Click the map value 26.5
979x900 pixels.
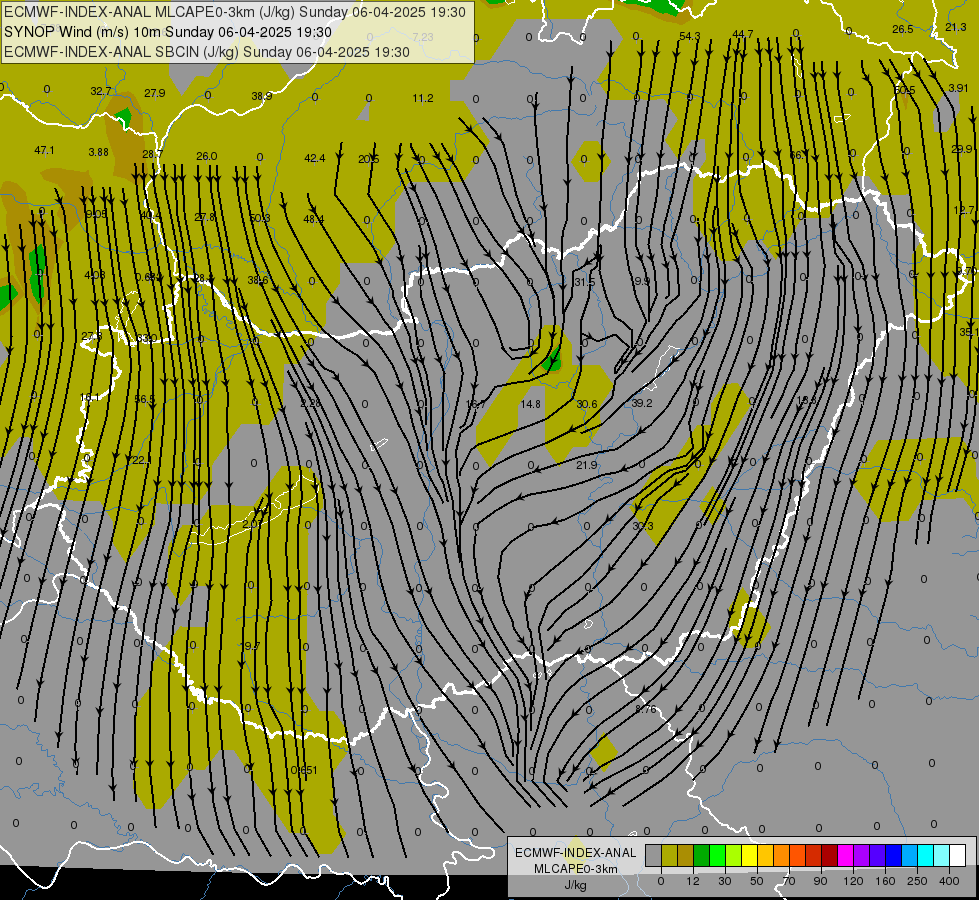[x=903, y=29]
